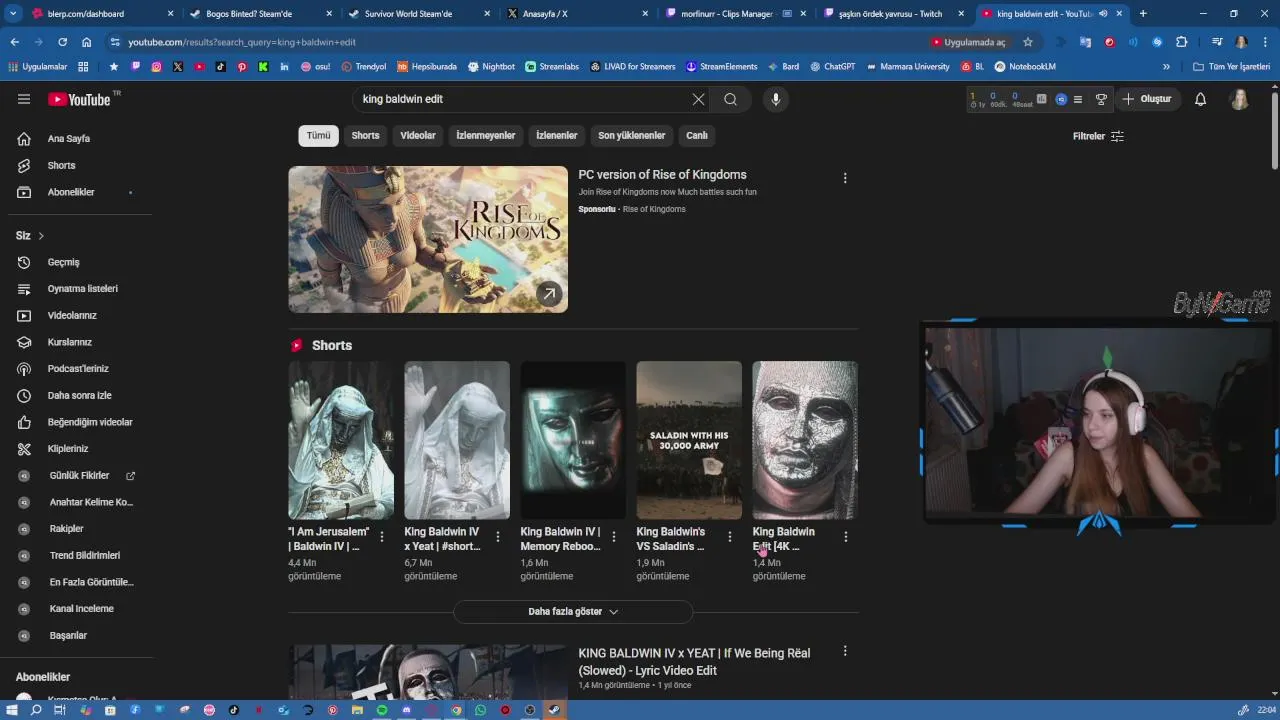
Task: Open the Nightbot bookmark
Action: [x=491, y=67]
